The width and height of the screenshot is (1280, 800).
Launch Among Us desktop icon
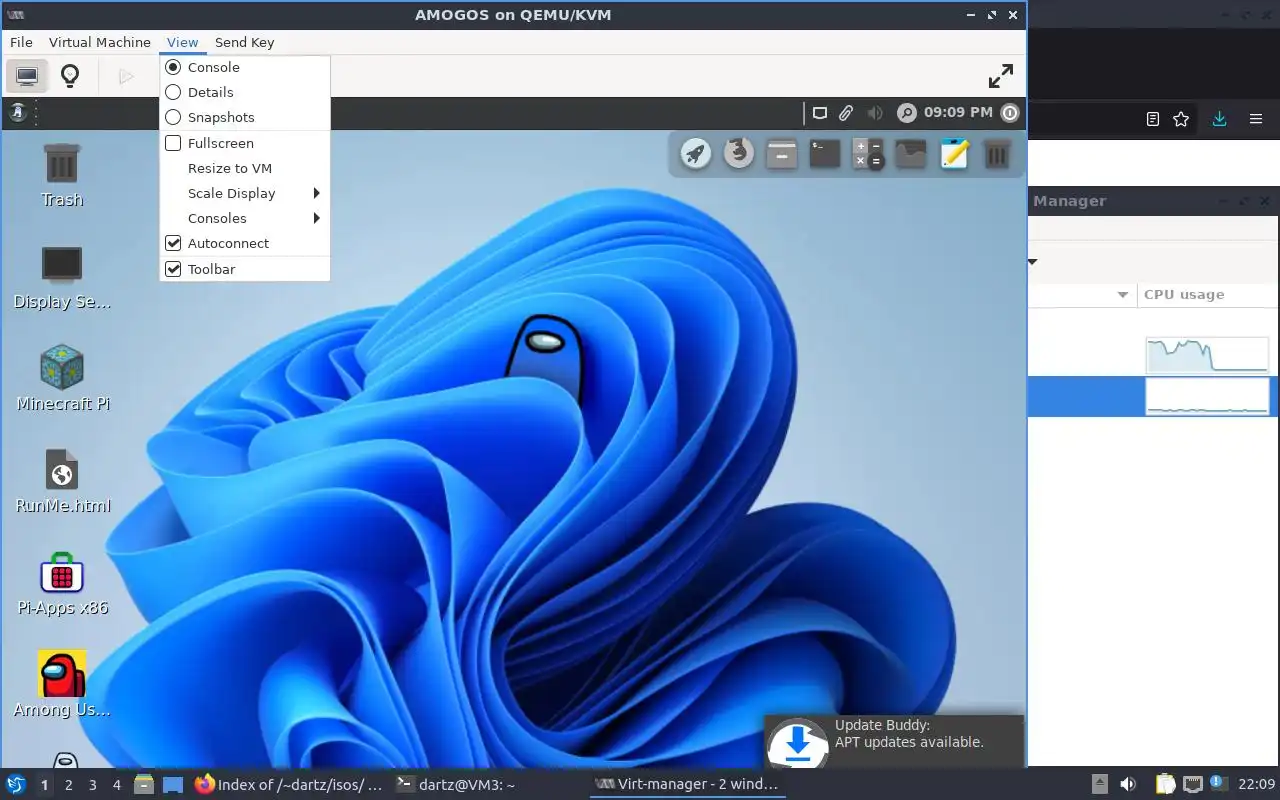coord(62,684)
